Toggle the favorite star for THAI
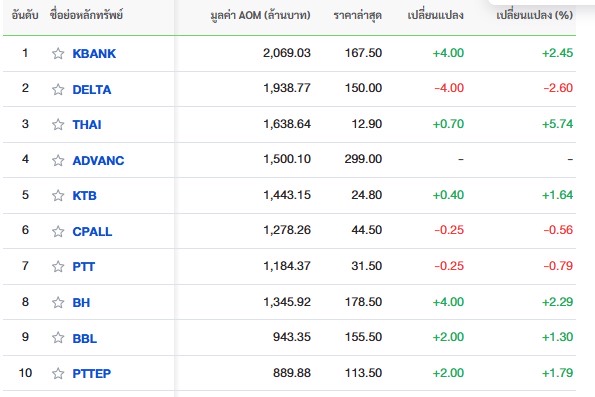 pos(58,124)
